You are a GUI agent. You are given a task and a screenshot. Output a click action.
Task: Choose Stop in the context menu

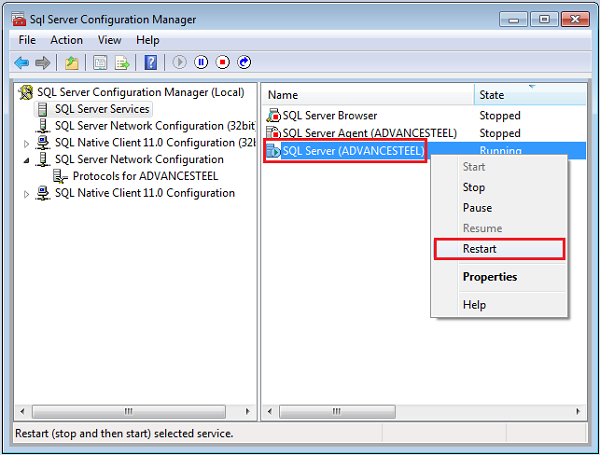click(x=499, y=188)
